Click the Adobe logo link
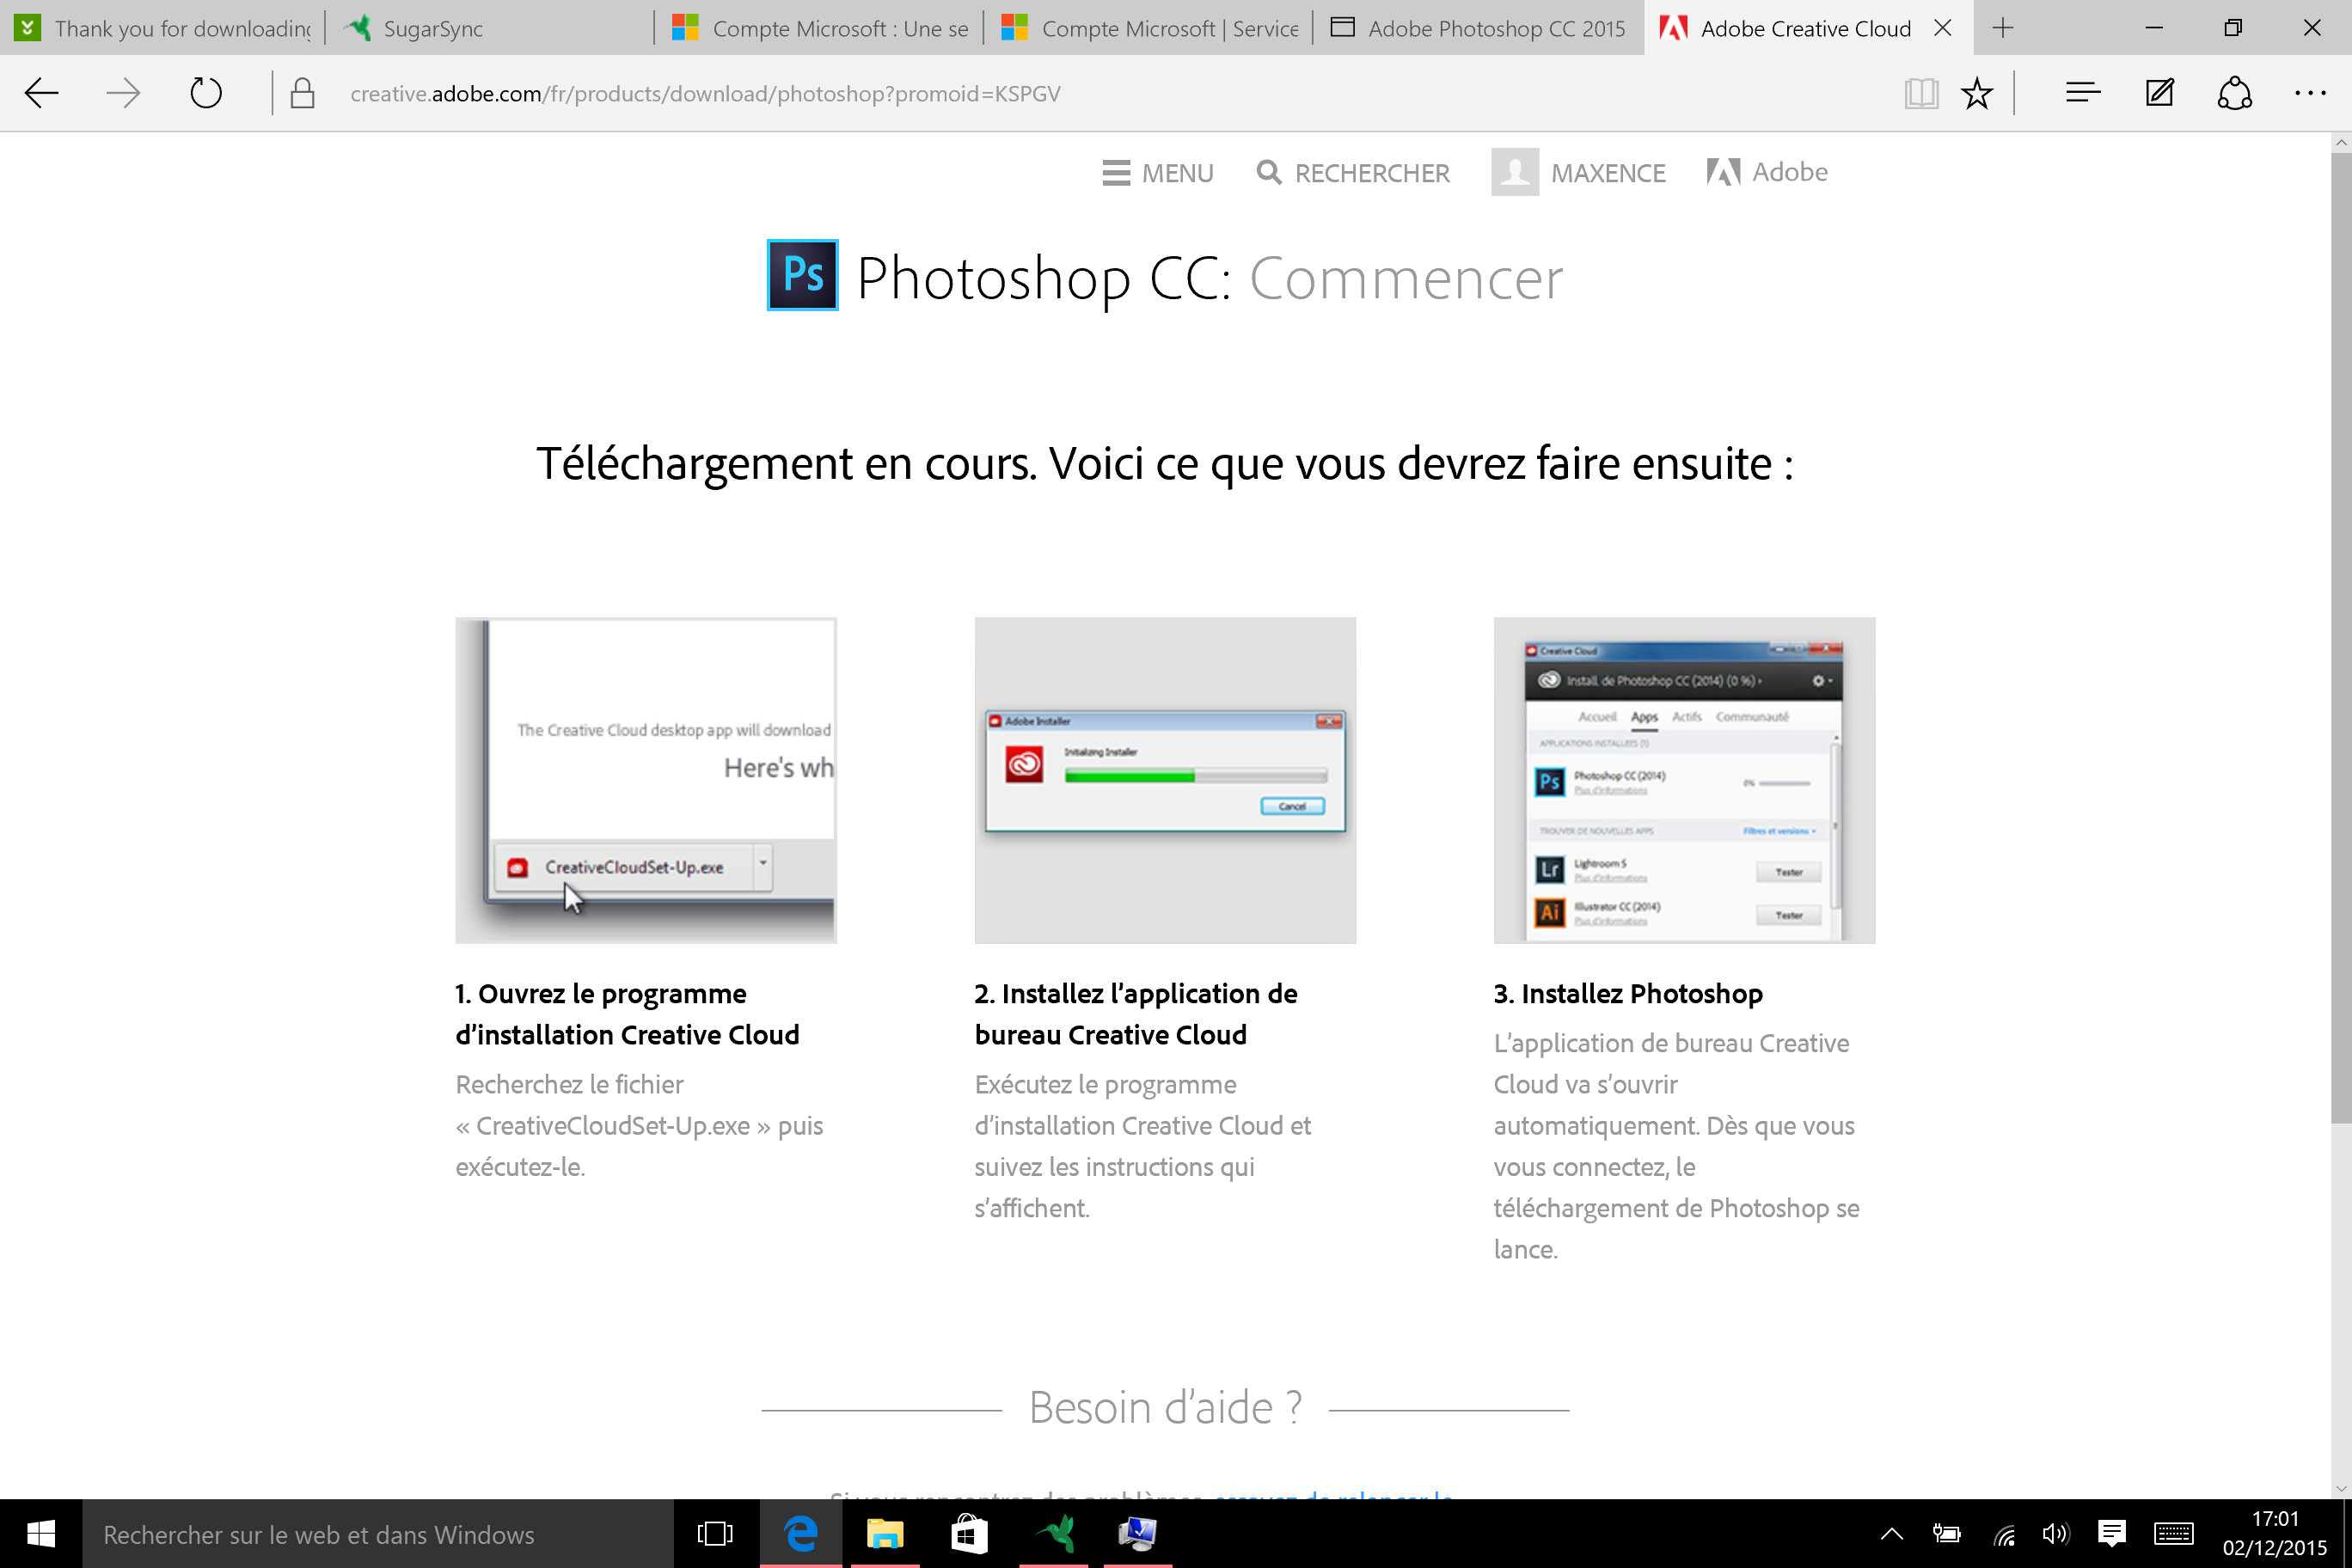 click(1767, 172)
